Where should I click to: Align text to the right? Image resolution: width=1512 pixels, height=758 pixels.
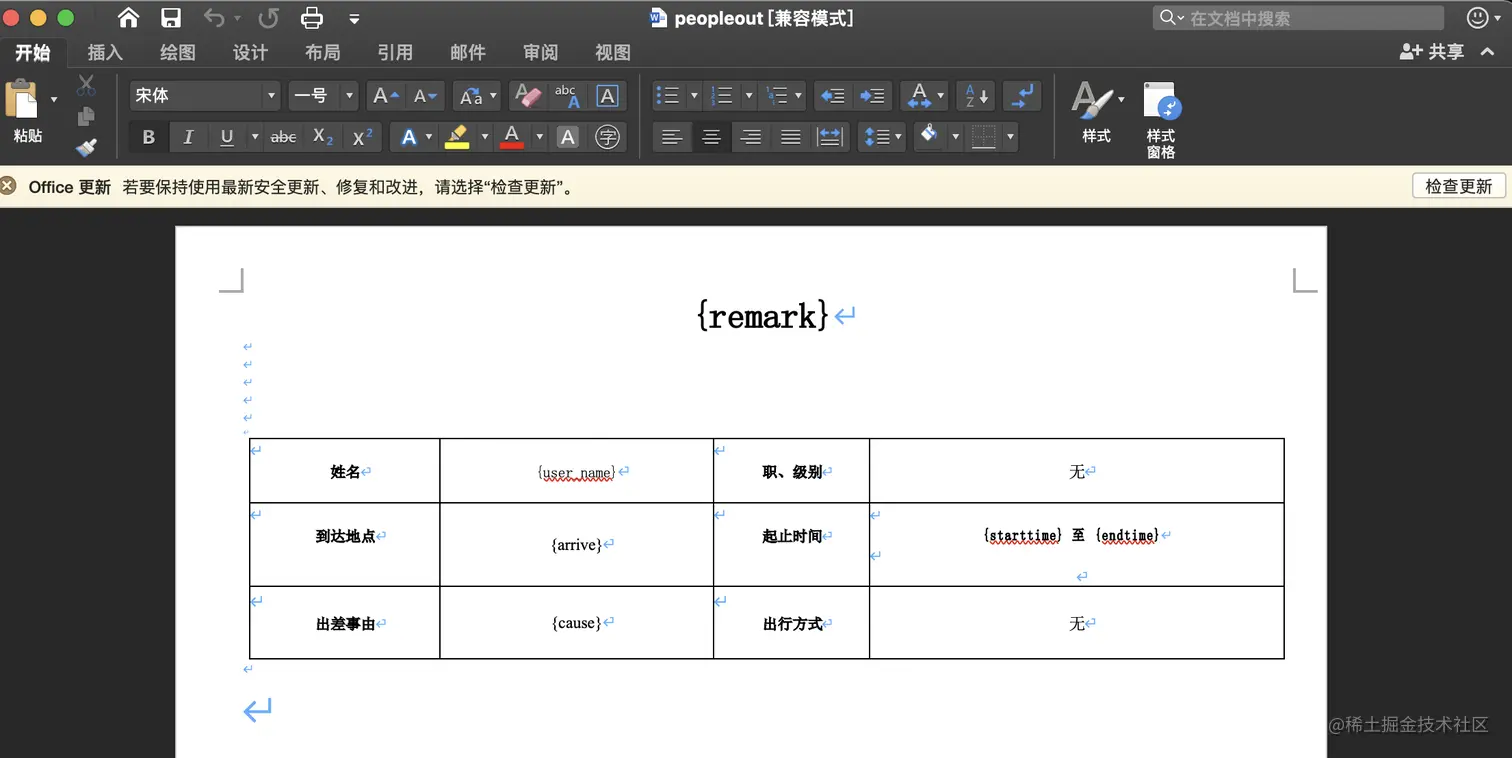(751, 137)
